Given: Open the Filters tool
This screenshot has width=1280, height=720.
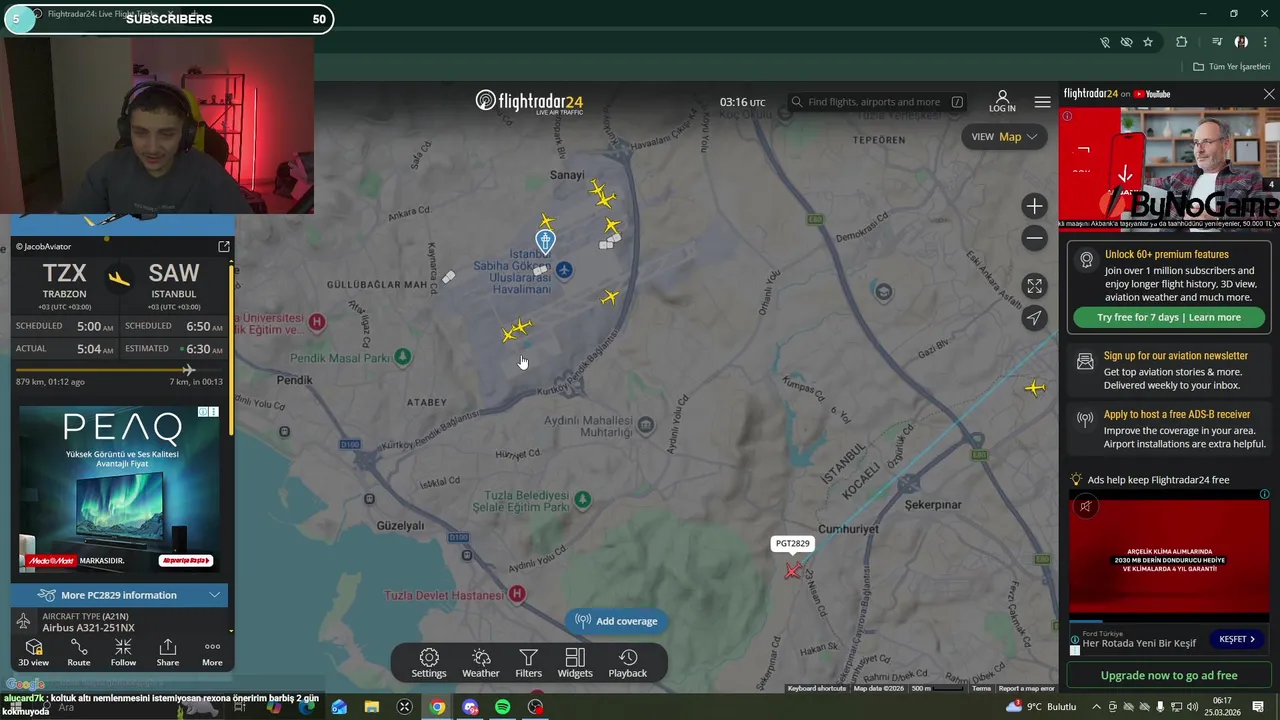Looking at the screenshot, I should [x=529, y=663].
